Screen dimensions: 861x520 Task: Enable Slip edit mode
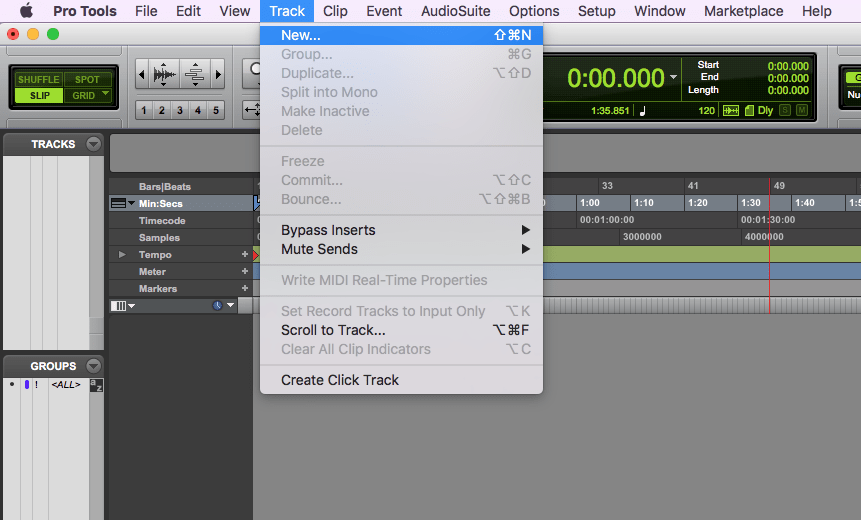coord(40,96)
